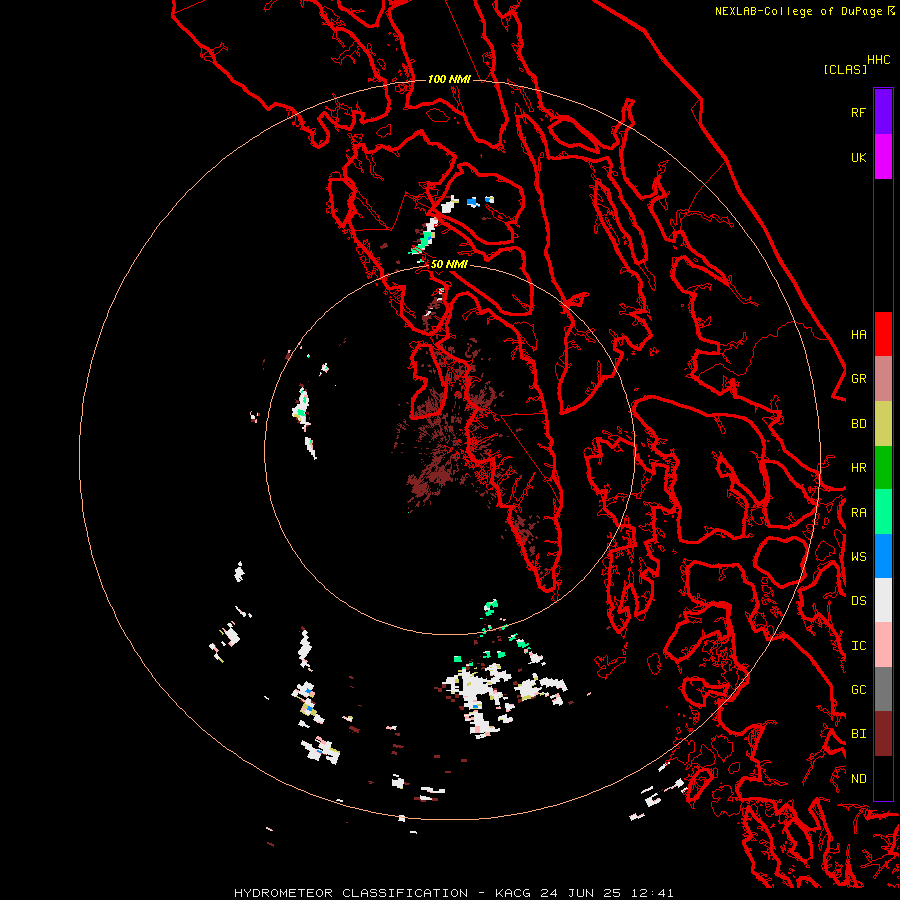The height and width of the screenshot is (900, 900).
Task: Click the 'HA' legend label
Action: click(x=858, y=335)
